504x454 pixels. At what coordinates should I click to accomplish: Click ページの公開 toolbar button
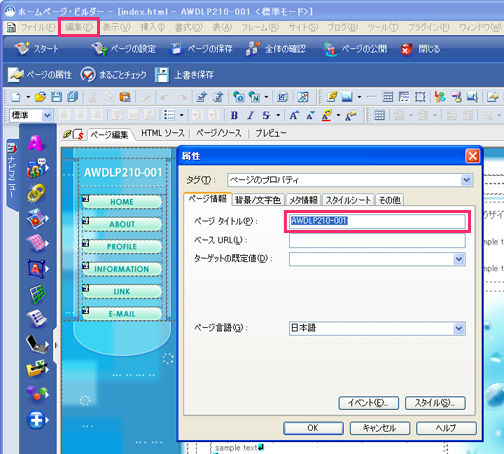coord(355,49)
